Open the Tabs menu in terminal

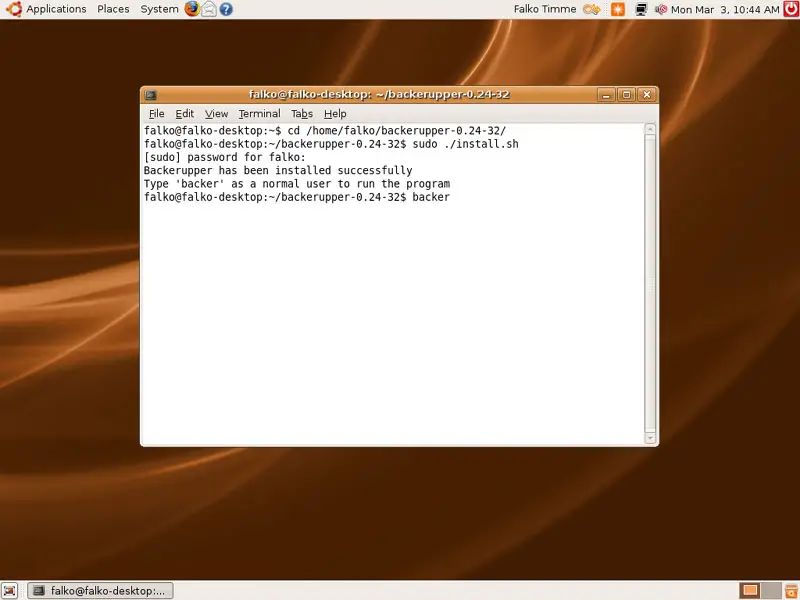tap(302, 114)
